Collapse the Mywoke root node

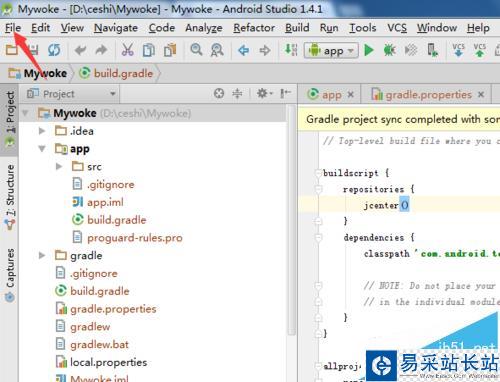tap(25, 113)
